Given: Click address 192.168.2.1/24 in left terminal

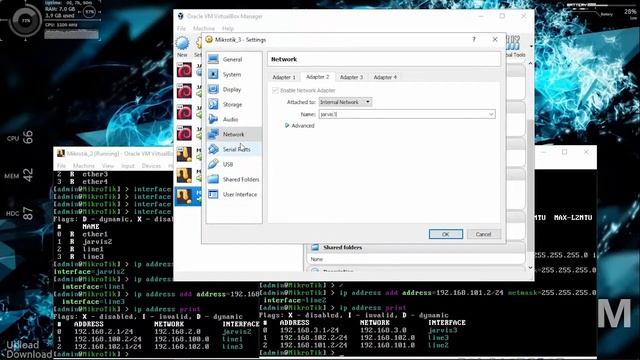Looking at the screenshot, I should pos(104,331).
